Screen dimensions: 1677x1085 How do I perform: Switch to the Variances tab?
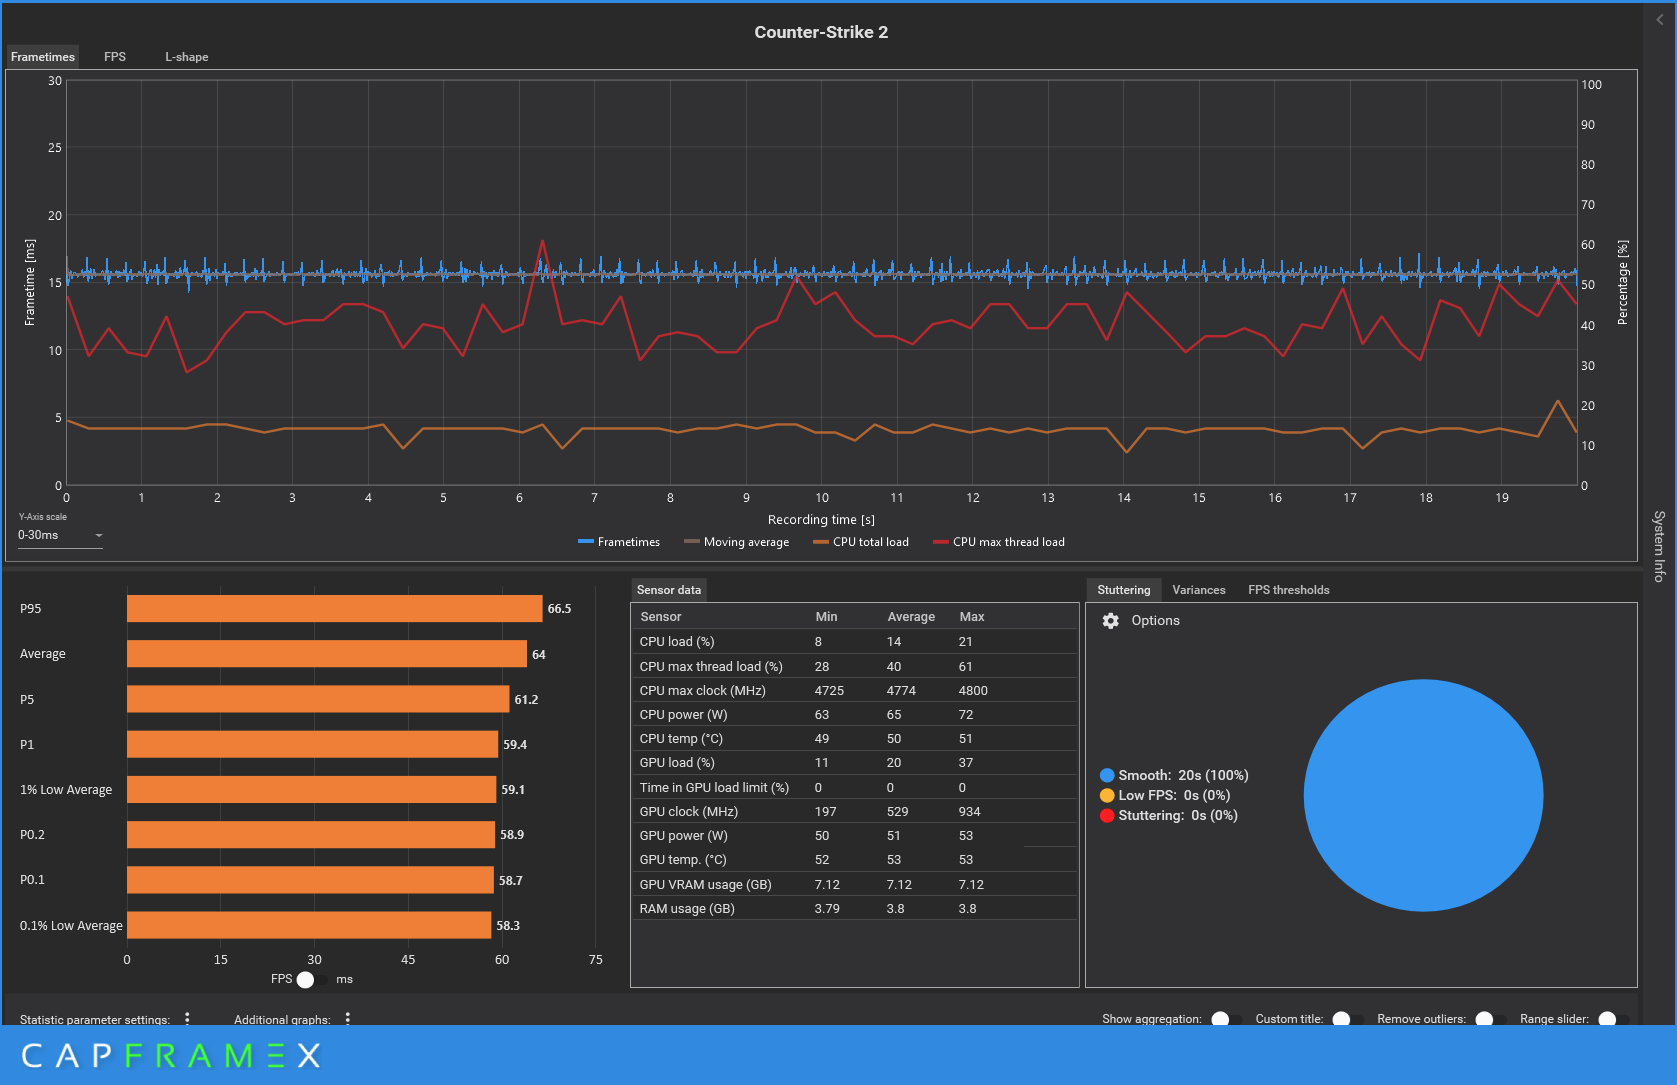[1199, 590]
